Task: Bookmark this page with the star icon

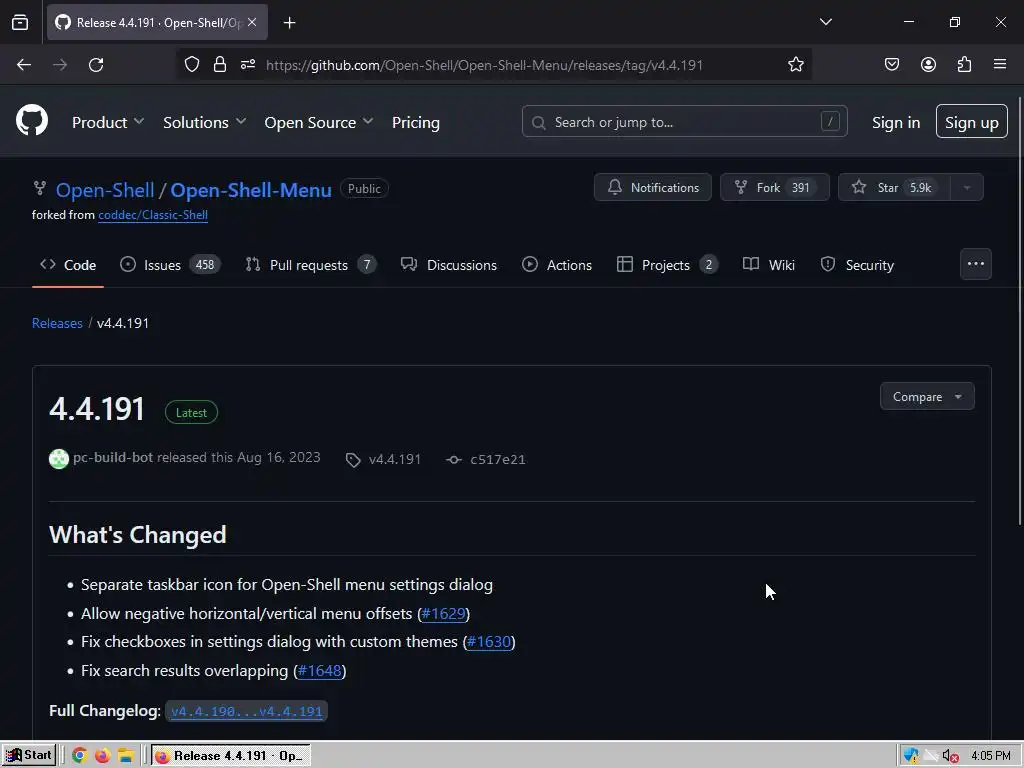Action: click(795, 64)
